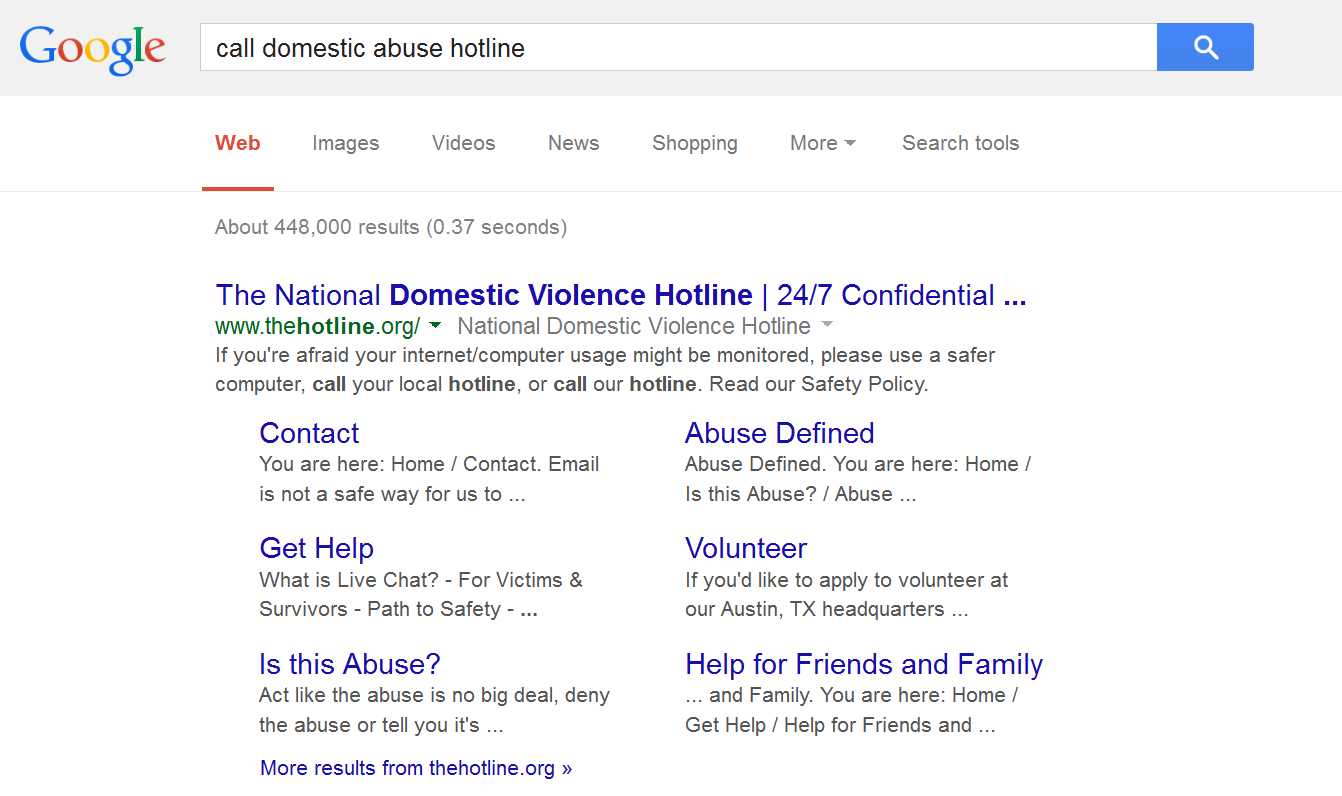Expand the gray arrow after National Domestic Violence Hotline
1342x796 pixels.
coord(826,325)
